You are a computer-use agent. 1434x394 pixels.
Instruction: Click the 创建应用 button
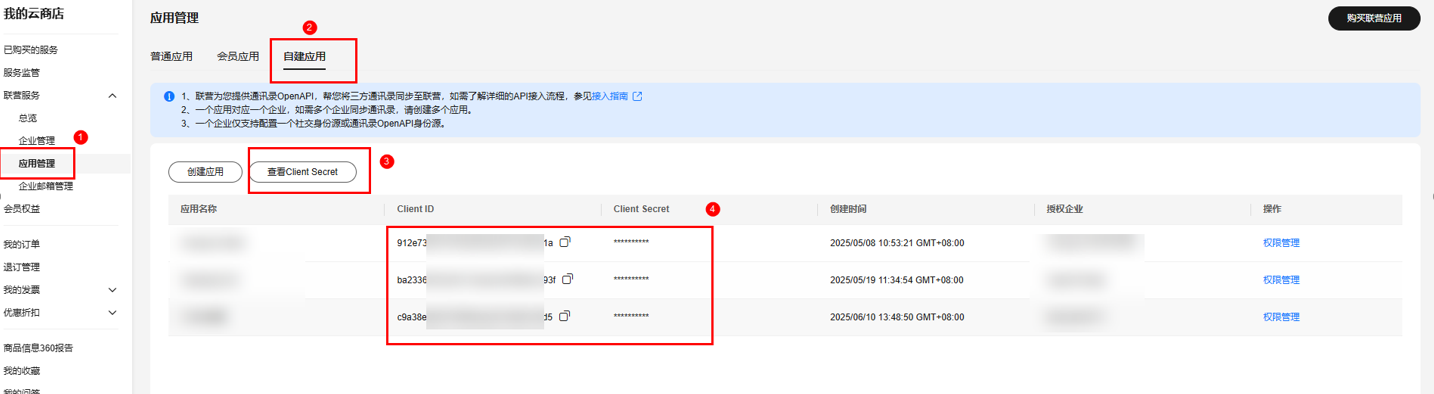pyautogui.click(x=205, y=172)
